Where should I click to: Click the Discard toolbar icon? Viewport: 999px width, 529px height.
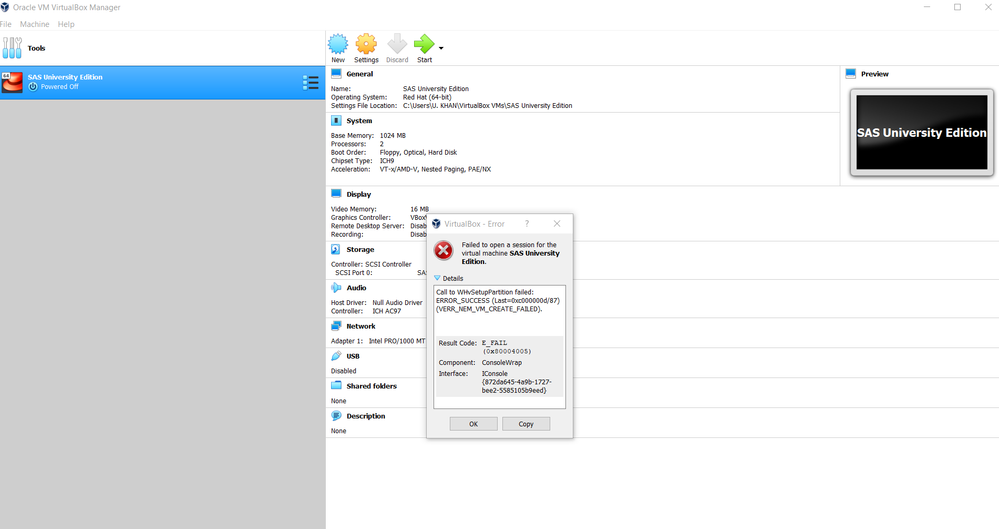pyautogui.click(x=397, y=44)
